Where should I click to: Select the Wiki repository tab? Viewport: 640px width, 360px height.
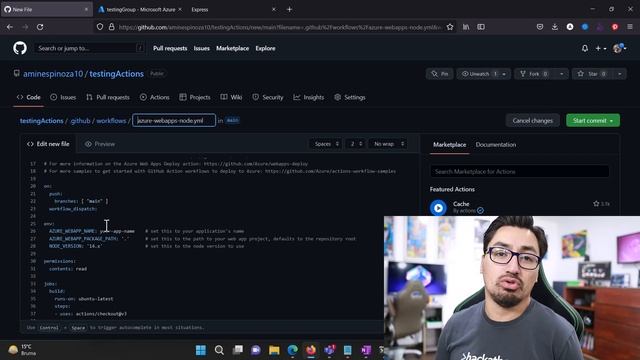tap(231, 97)
